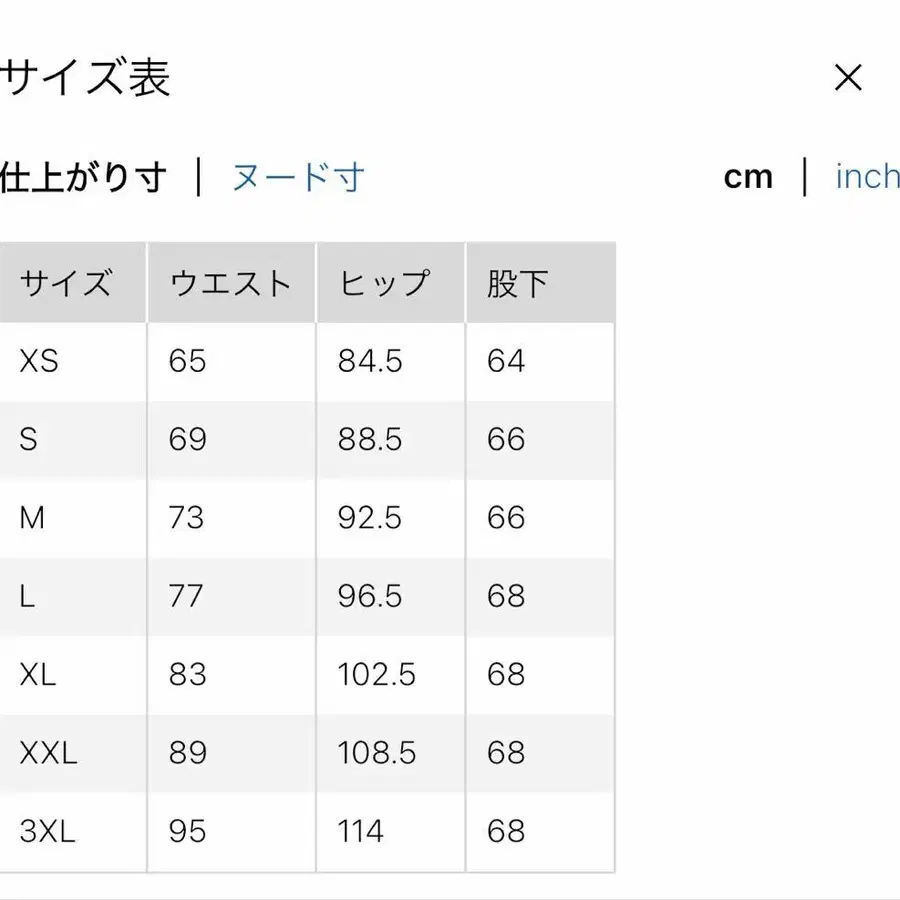Image resolution: width=900 pixels, height=900 pixels.
Task: Select the ヌード寸 measurement view
Action: tap(297, 177)
